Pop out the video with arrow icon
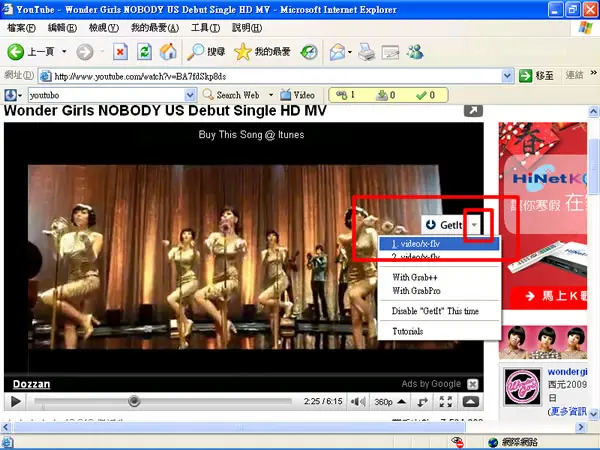 (x=473, y=110)
